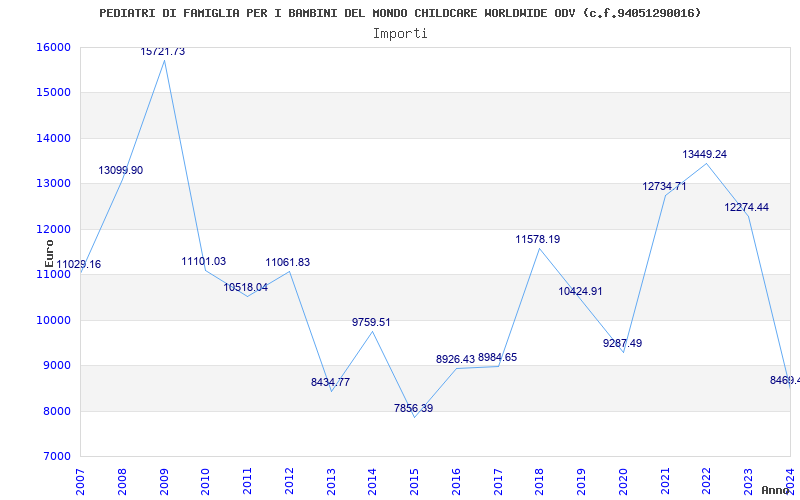The image size is (800, 500).
Task: Select the 10518.04 data label
Action: click(x=245, y=287)
